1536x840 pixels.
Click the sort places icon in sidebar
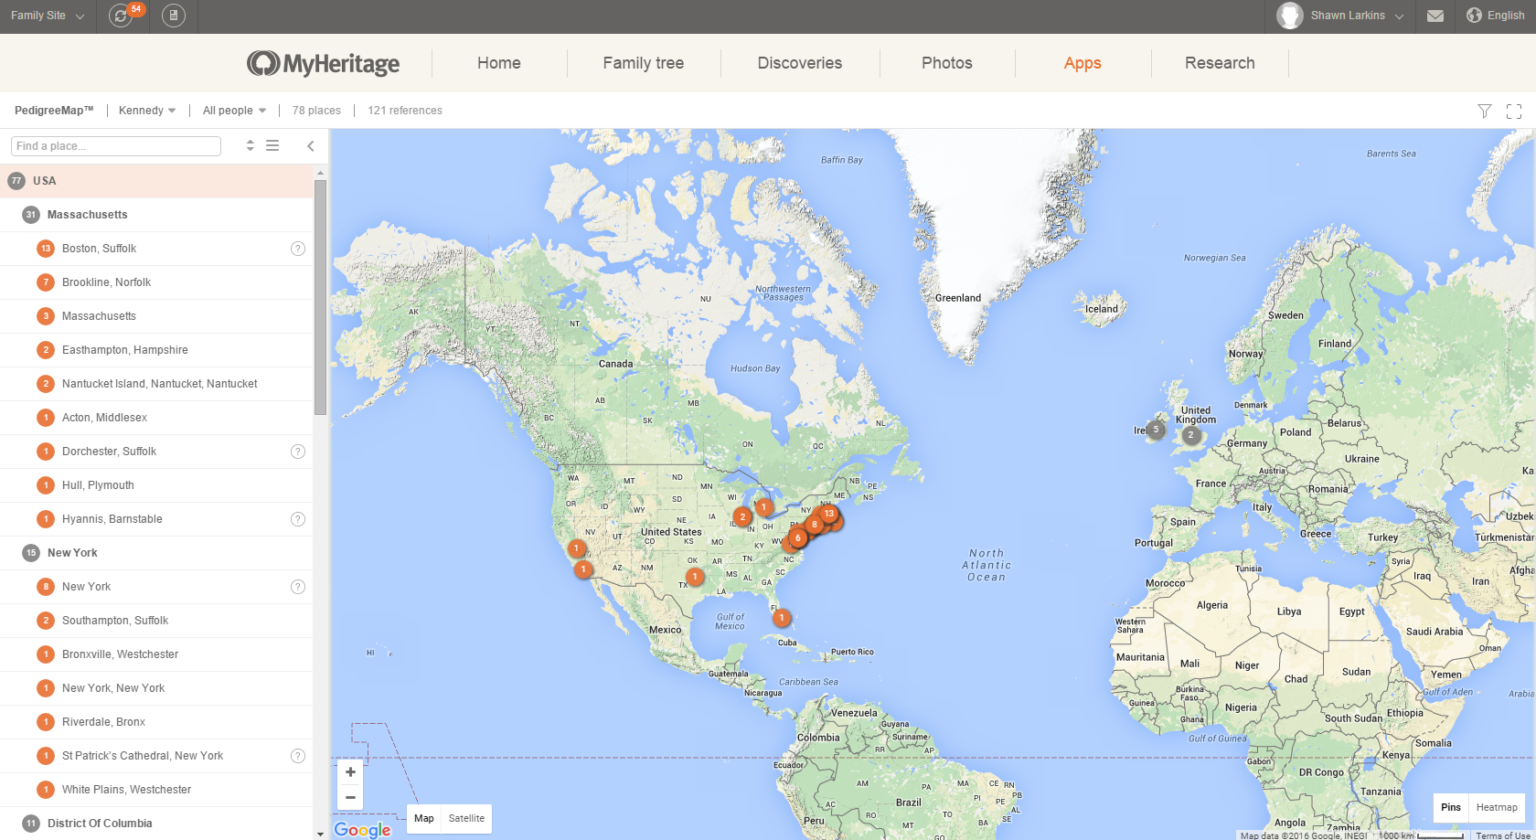pyautogui.click(x=249, y=145)
